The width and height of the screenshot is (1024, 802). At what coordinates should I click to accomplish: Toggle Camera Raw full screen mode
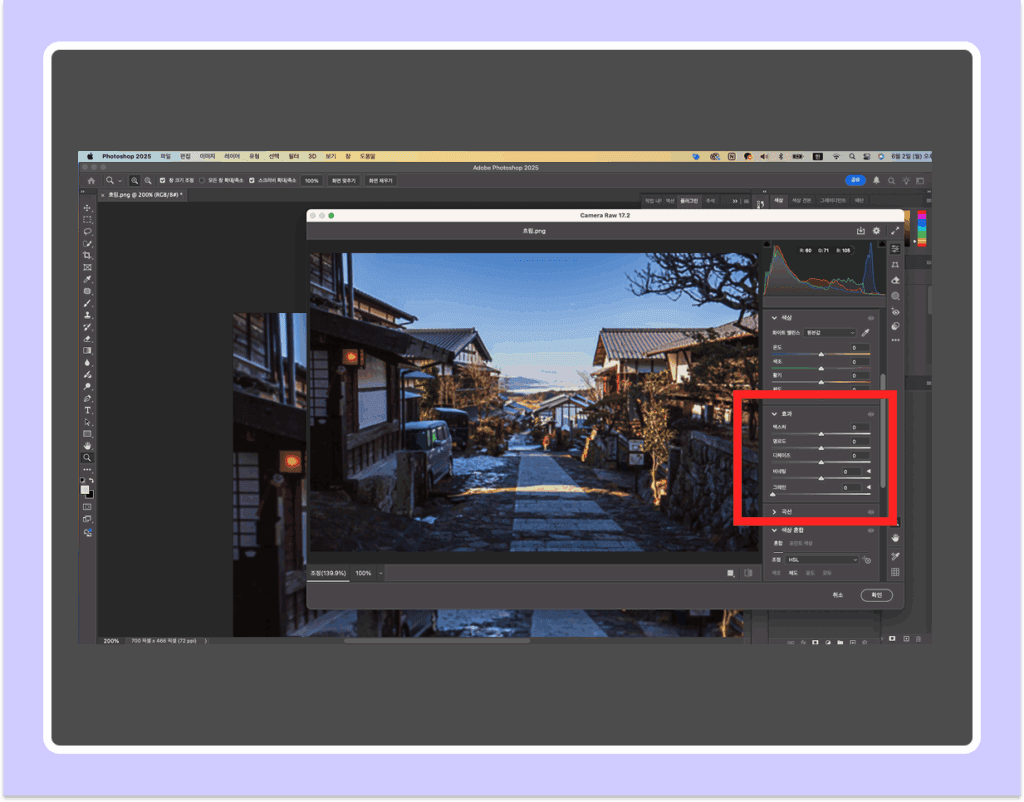click(x=895, y=231)
